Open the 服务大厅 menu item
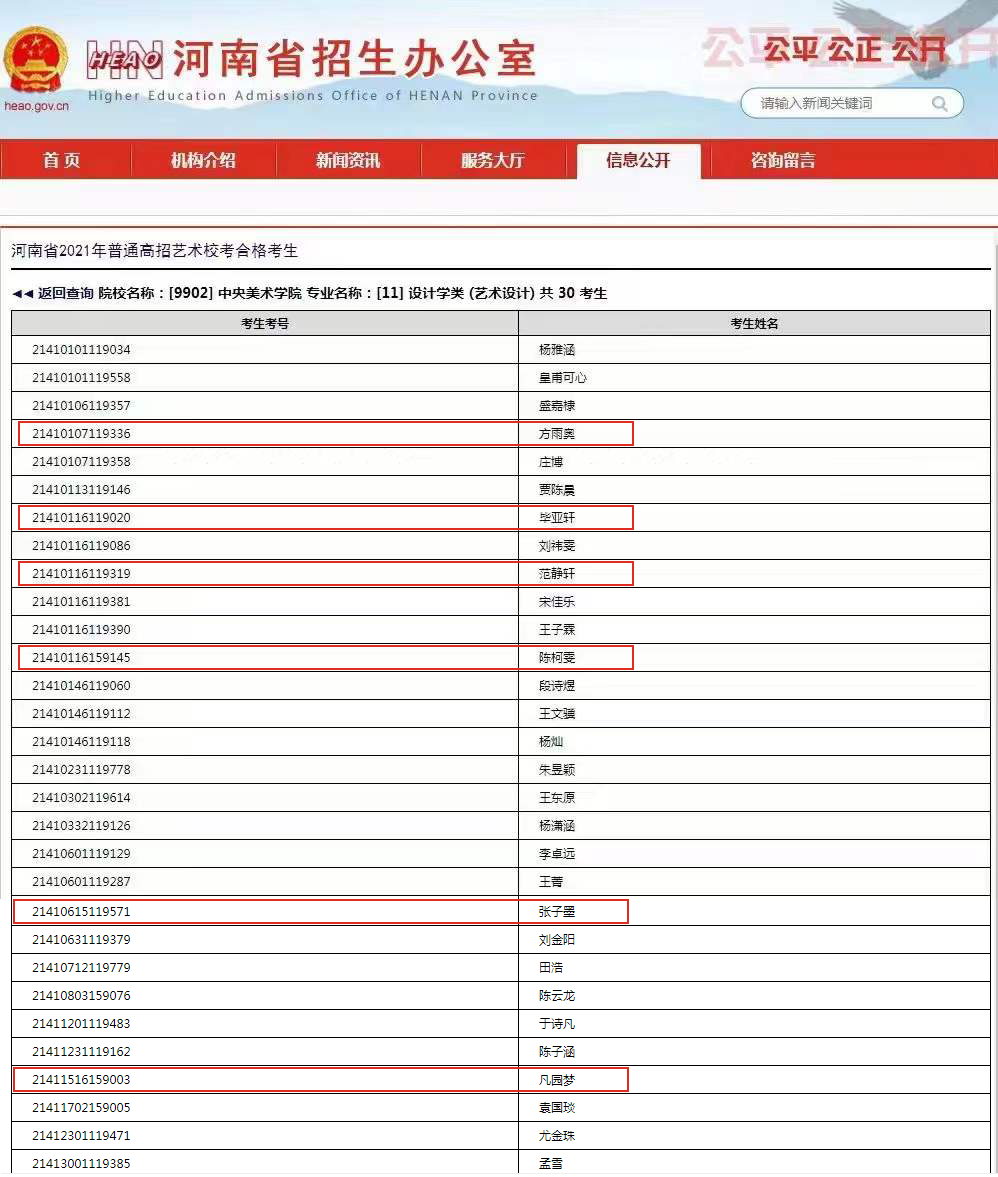The height and width of the screenshot is (1177, 998). [x=493, y=160]
